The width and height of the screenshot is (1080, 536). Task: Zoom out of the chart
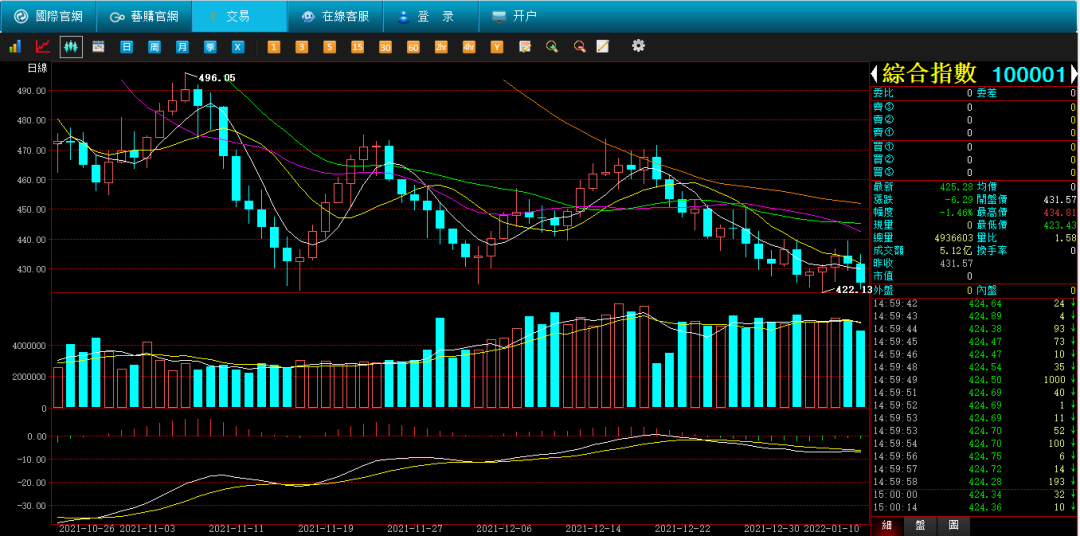coord(579,47)
